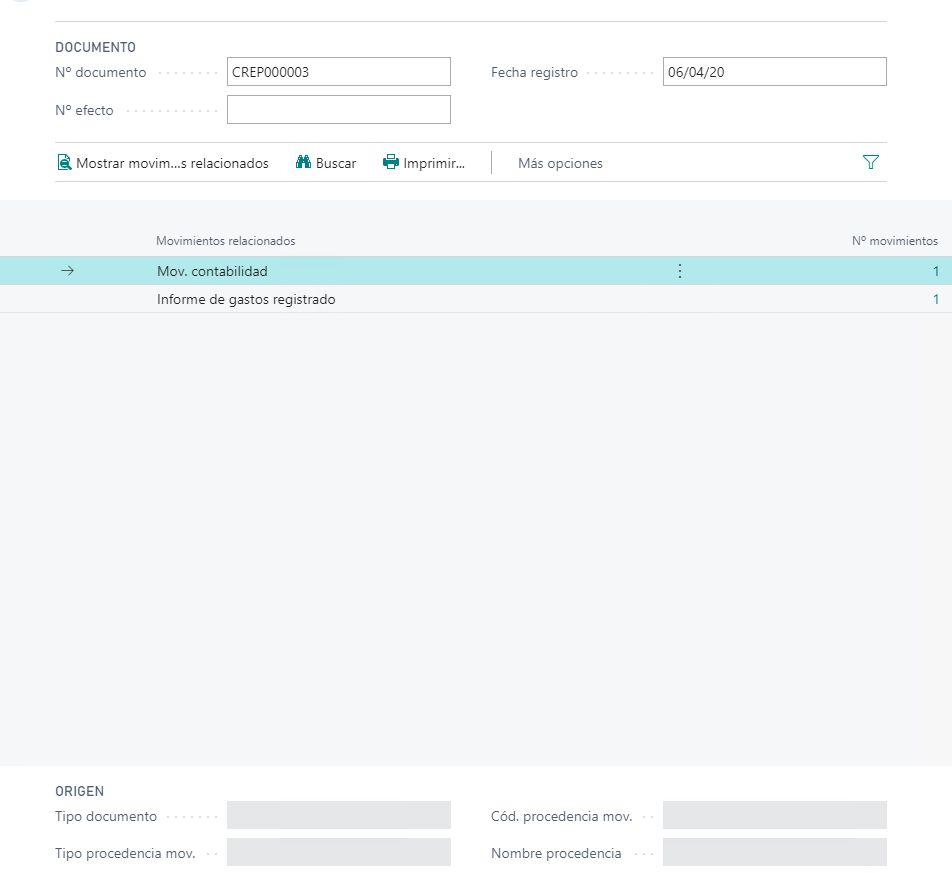Open the Más opciones menu
The height and width of the screenshot is (873, 952).
pos(559,162)
